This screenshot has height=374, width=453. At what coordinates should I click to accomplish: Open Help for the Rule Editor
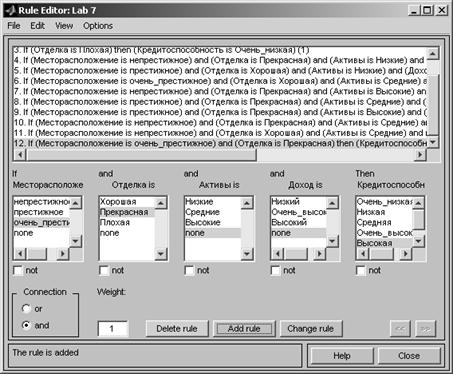click(342, 356)
